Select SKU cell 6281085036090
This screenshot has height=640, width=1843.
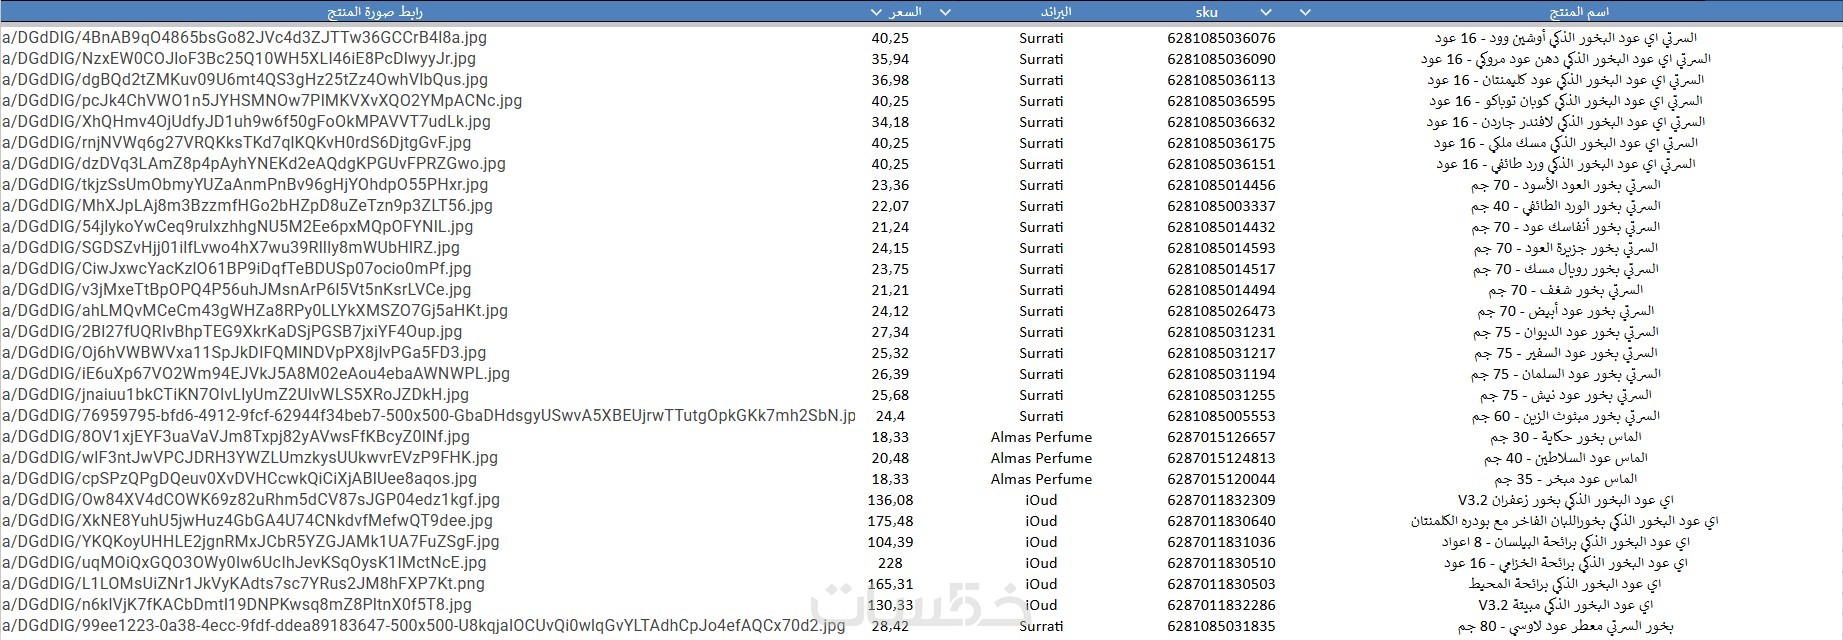tap(1221, 59)
